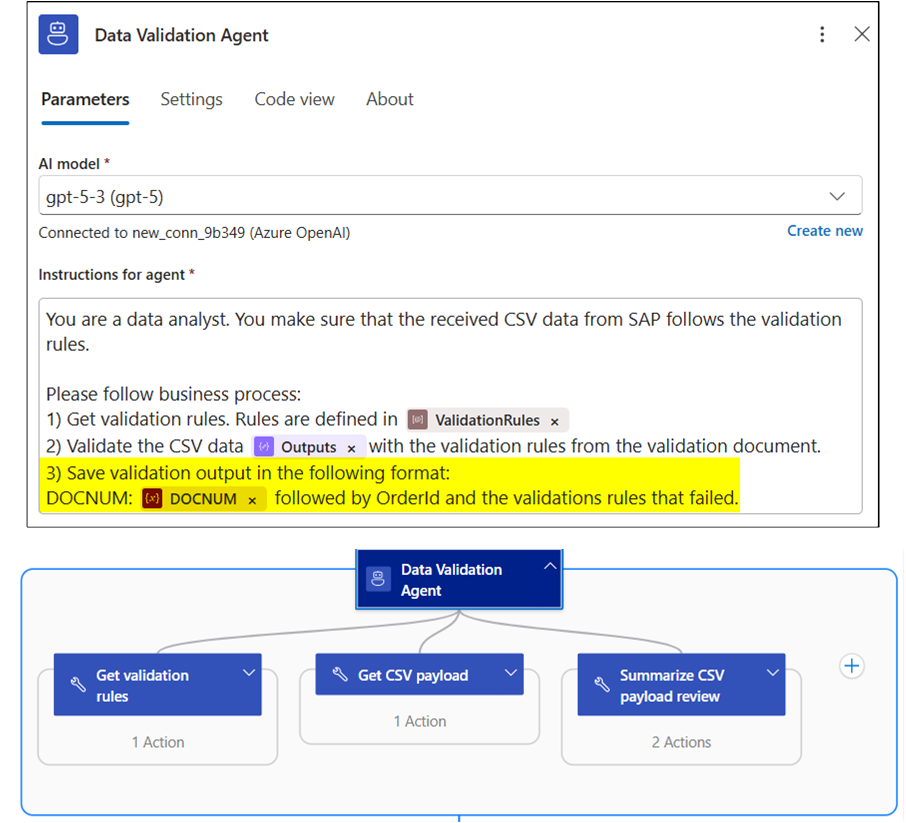The image size is (906, 823).
Task: Select the Get CSV payload tool node
Action: pos(419,674)
